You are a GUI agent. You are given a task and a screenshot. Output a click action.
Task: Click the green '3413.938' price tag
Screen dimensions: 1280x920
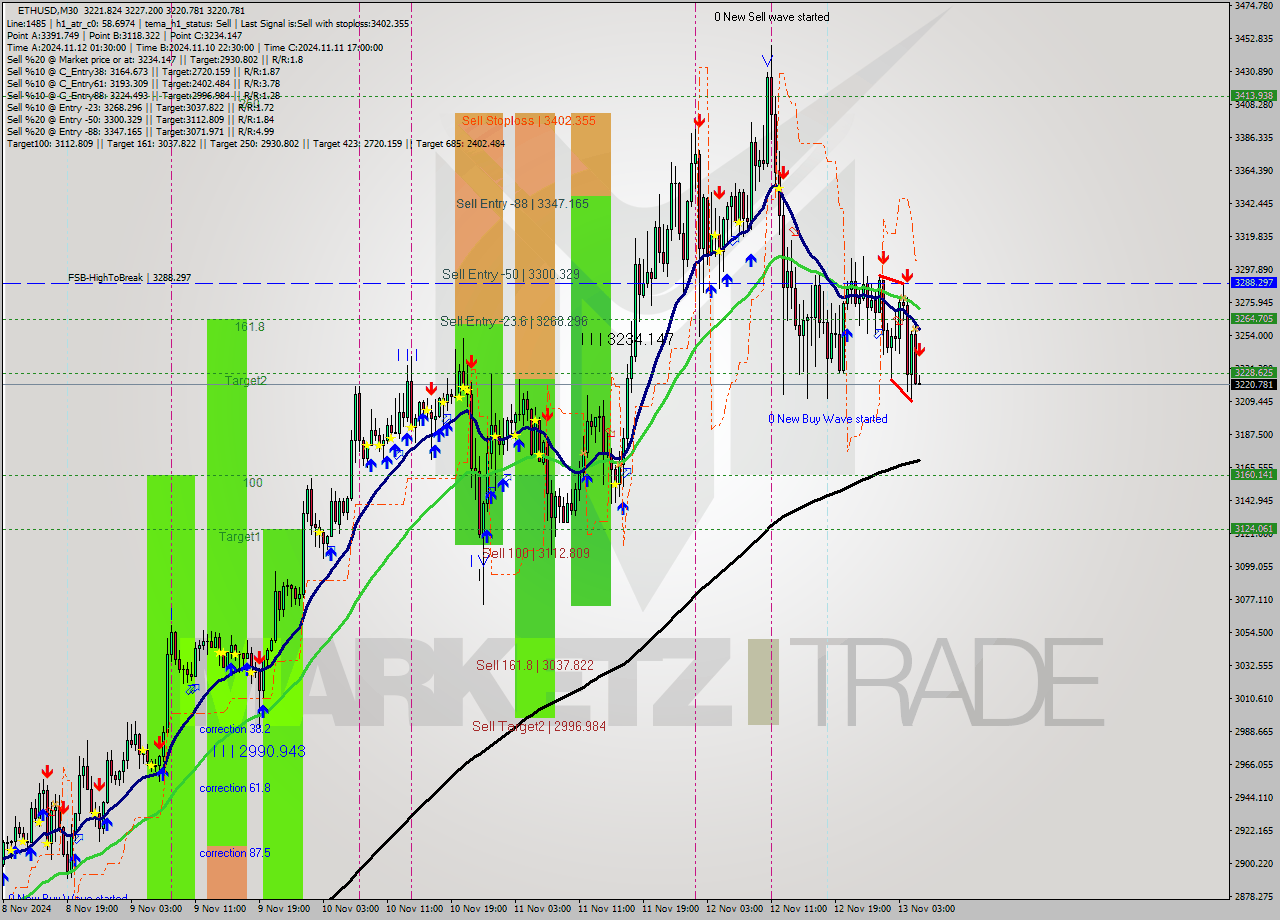(1252, 96)
